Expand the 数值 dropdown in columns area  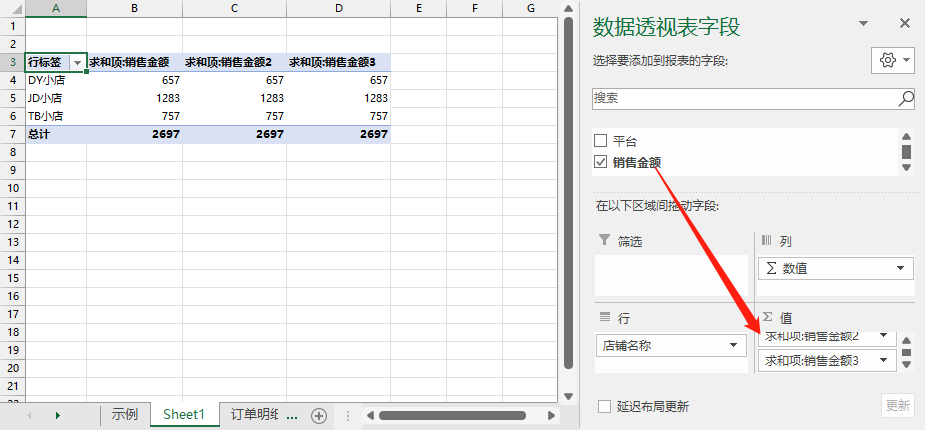[901, 268]
